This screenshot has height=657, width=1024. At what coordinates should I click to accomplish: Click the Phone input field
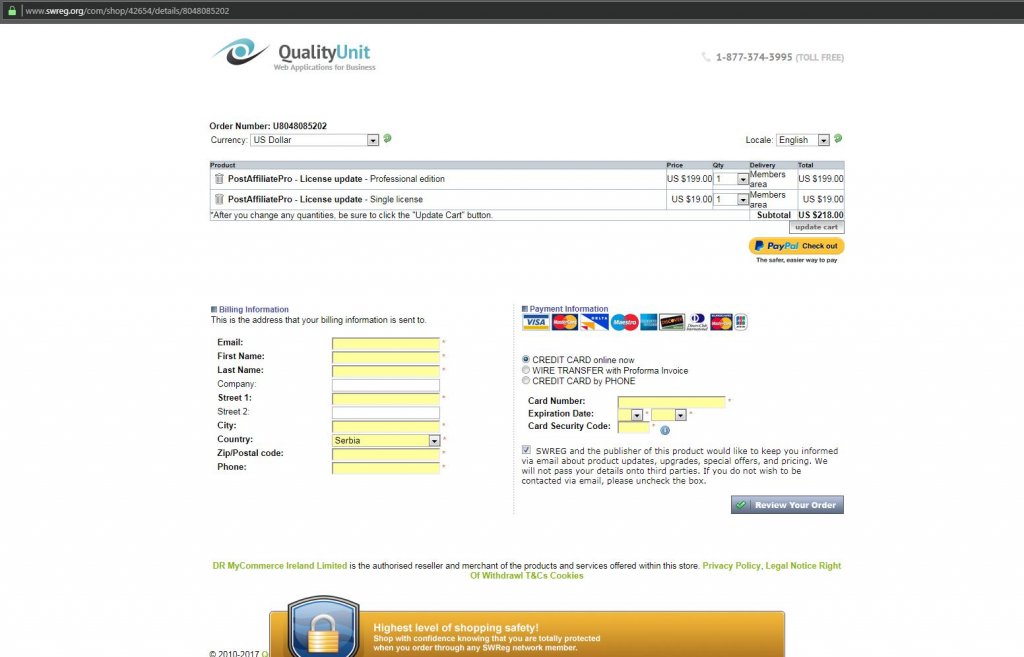point(386,468)
